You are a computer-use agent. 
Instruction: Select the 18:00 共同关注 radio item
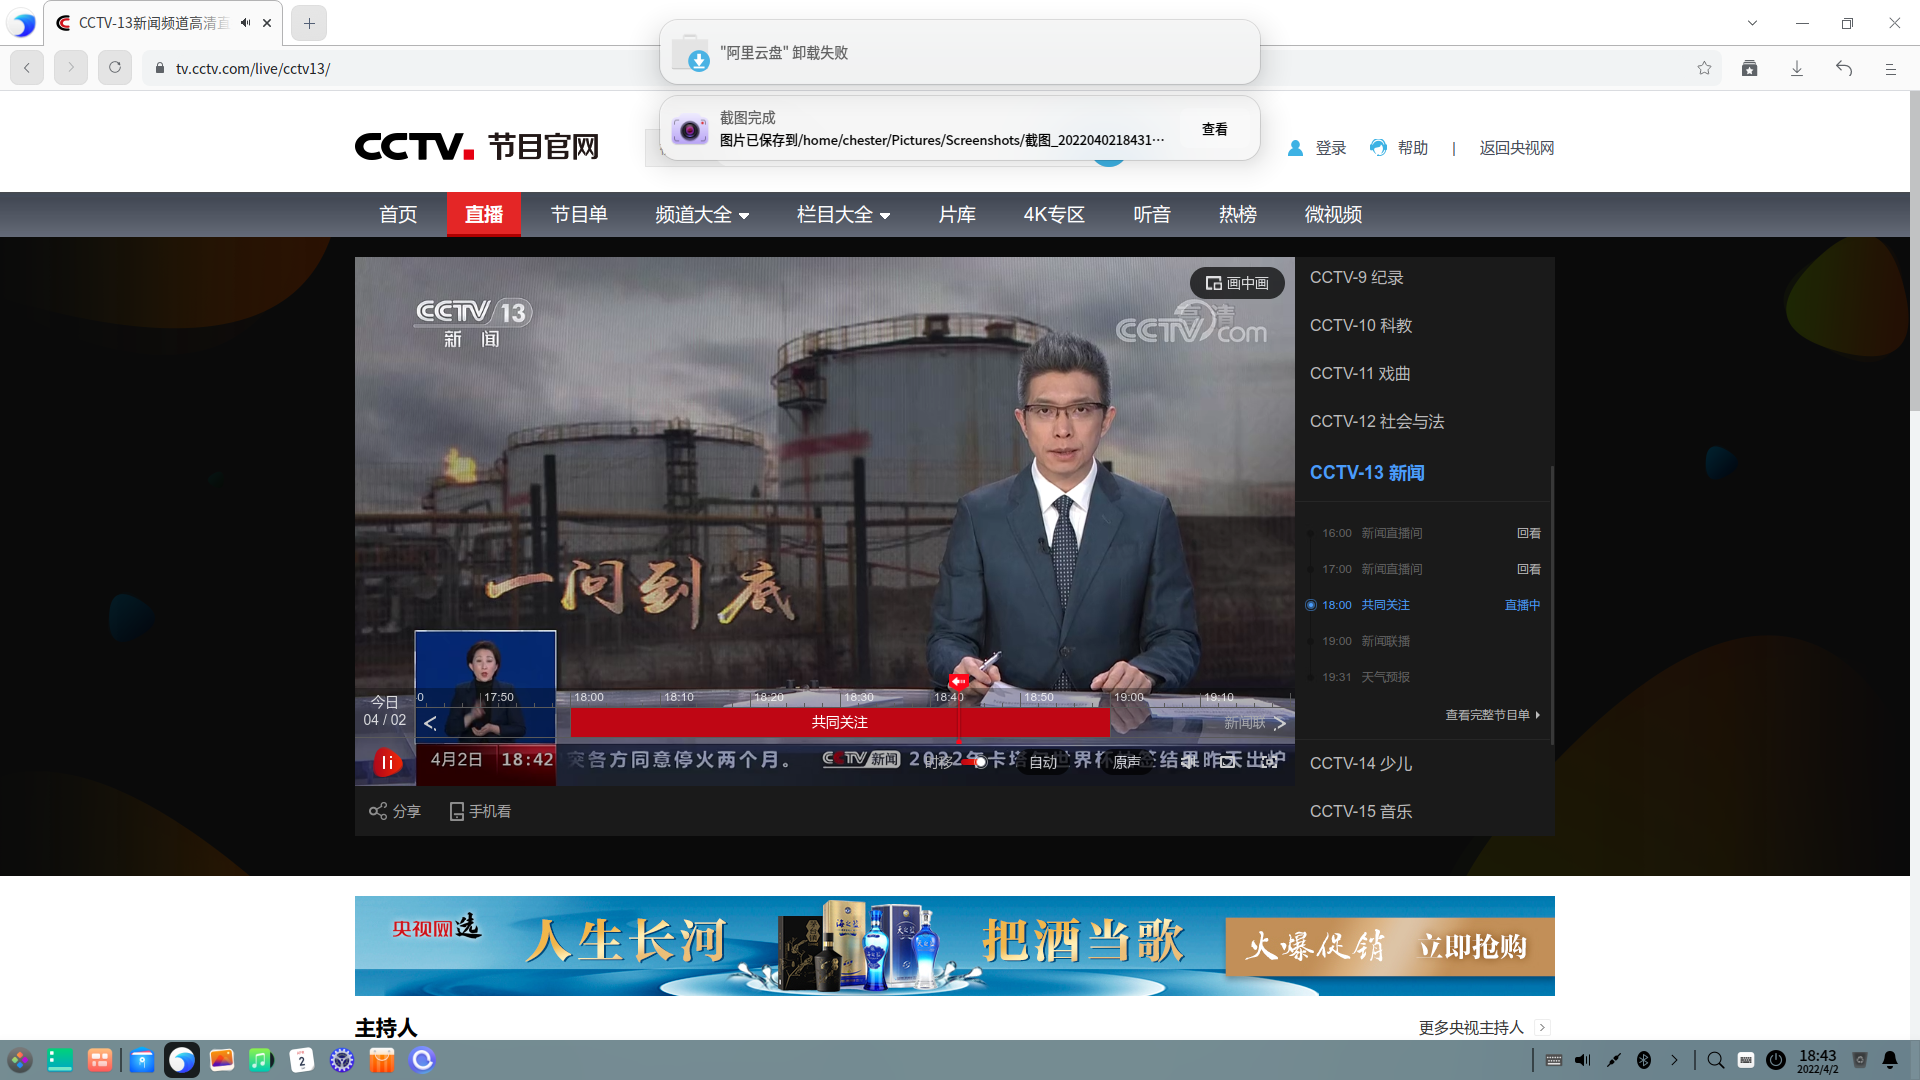click(x=1311, y=605)
